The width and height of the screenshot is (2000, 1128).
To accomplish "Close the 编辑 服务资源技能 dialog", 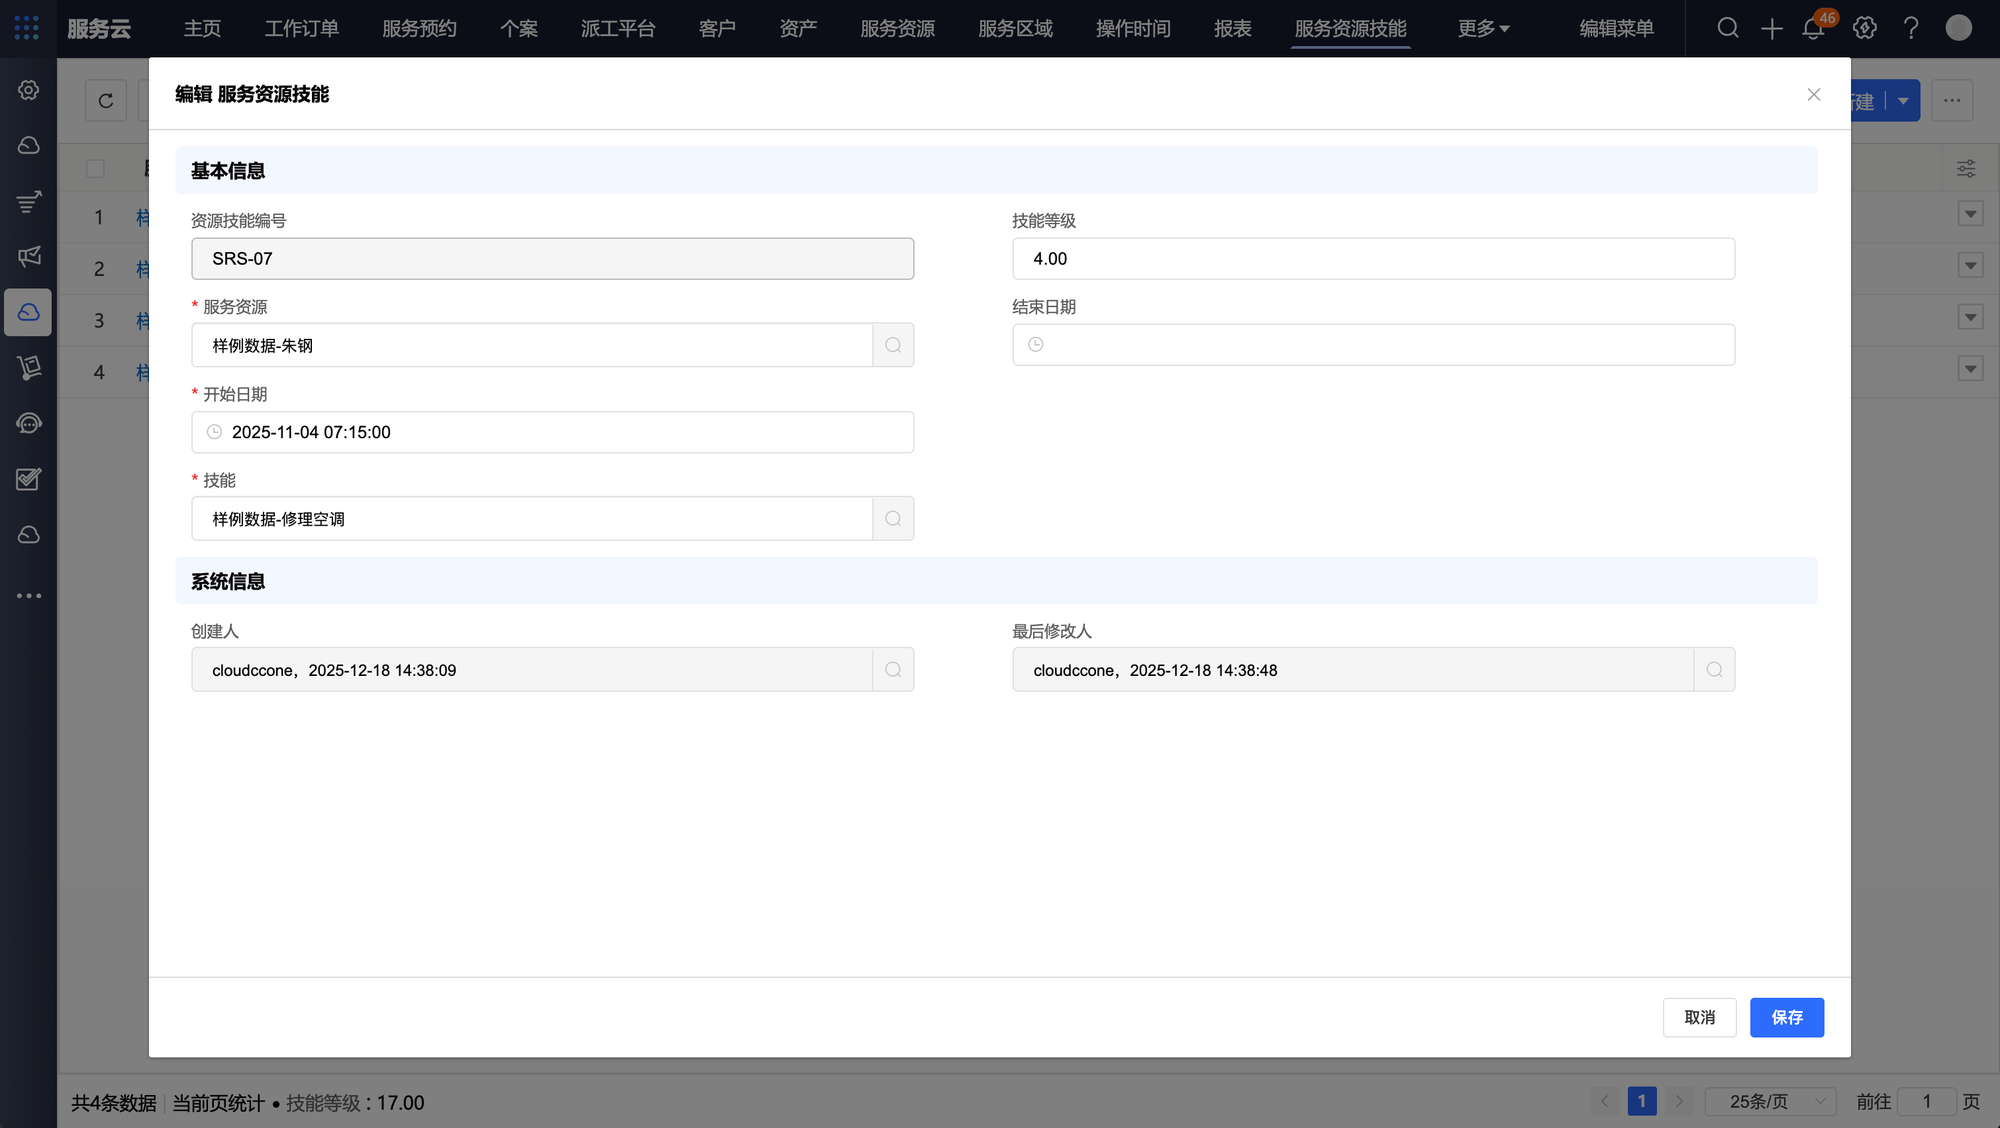I will click(1813, 94).
